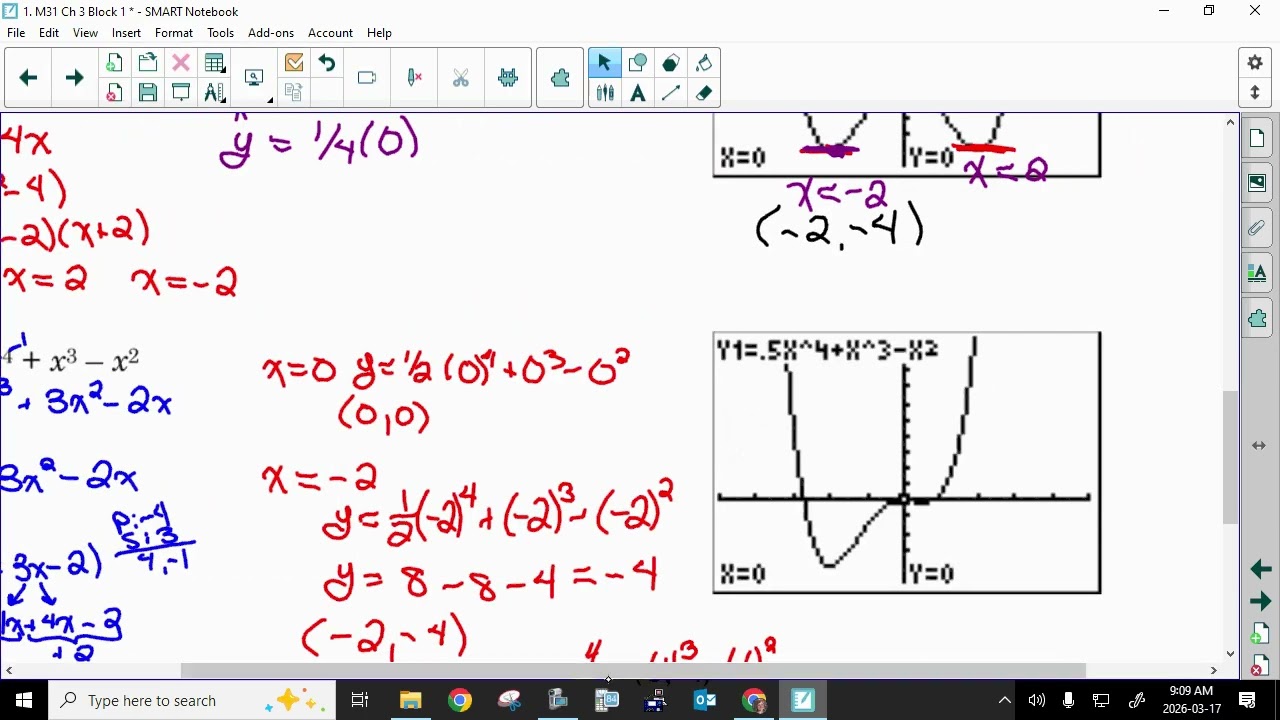
Task: Open the Edit menu
Action: point(49,33)
